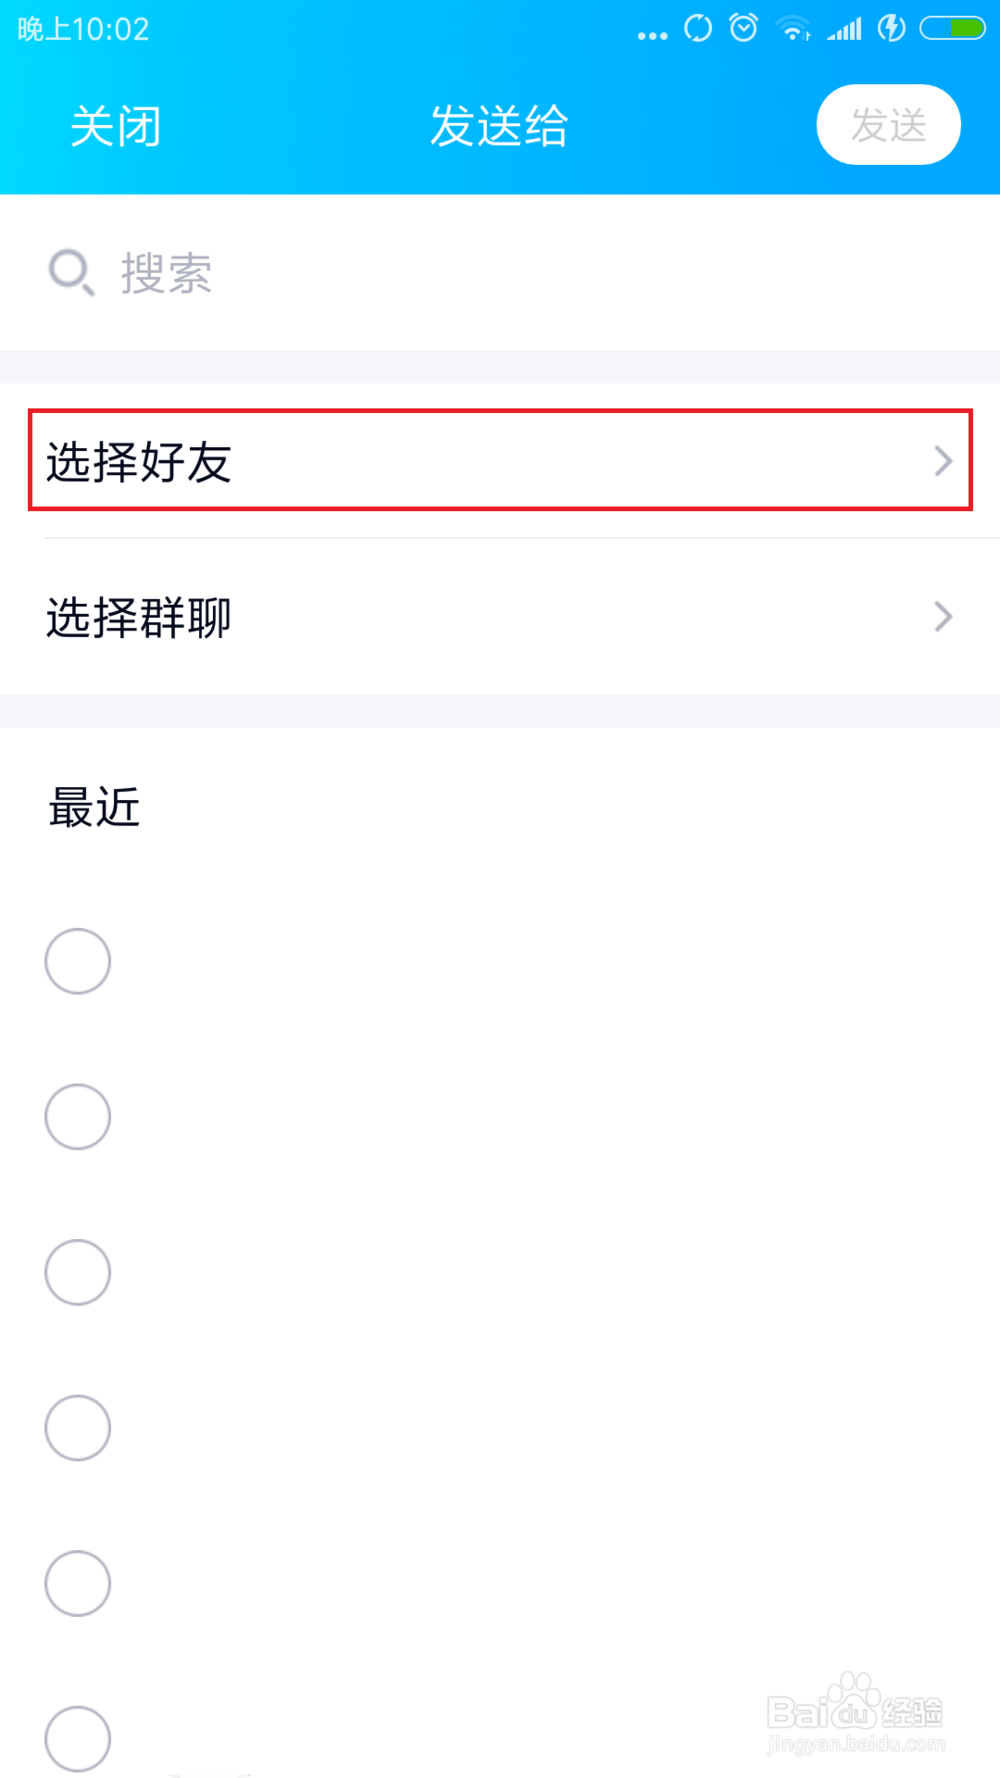
Task: Expand the 选择好友 chevron arrow
Action: point(942,461)
